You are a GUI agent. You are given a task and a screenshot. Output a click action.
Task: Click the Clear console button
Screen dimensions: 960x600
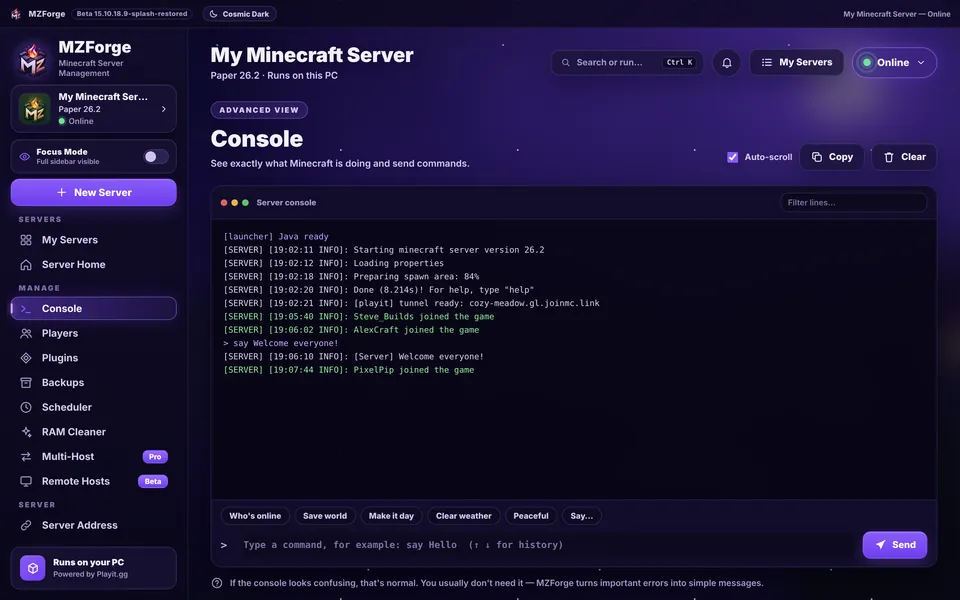(904, 157)
